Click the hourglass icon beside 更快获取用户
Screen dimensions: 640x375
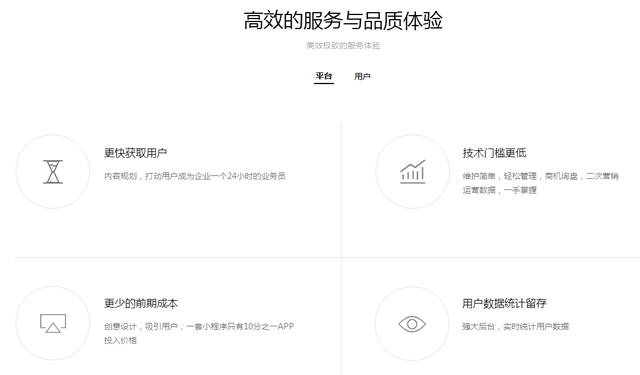[53, 172]
